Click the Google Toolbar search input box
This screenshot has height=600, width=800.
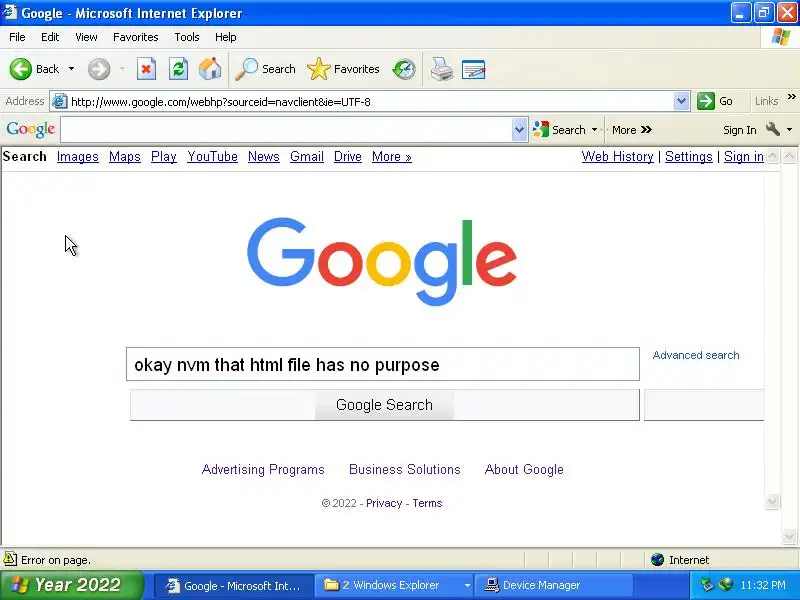(286, 130)
